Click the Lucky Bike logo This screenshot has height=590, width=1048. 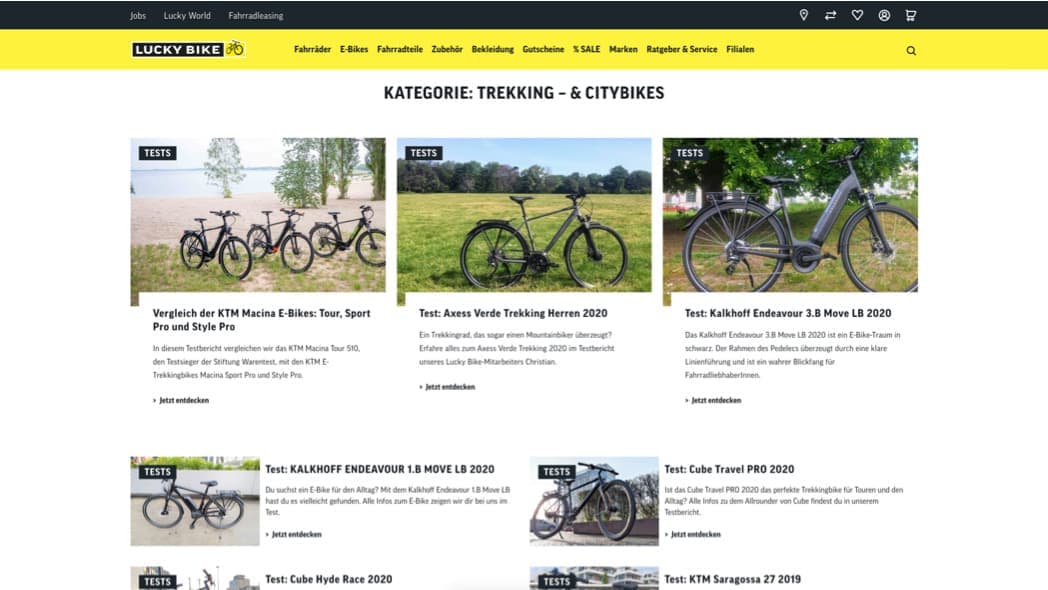click(188, 49)
